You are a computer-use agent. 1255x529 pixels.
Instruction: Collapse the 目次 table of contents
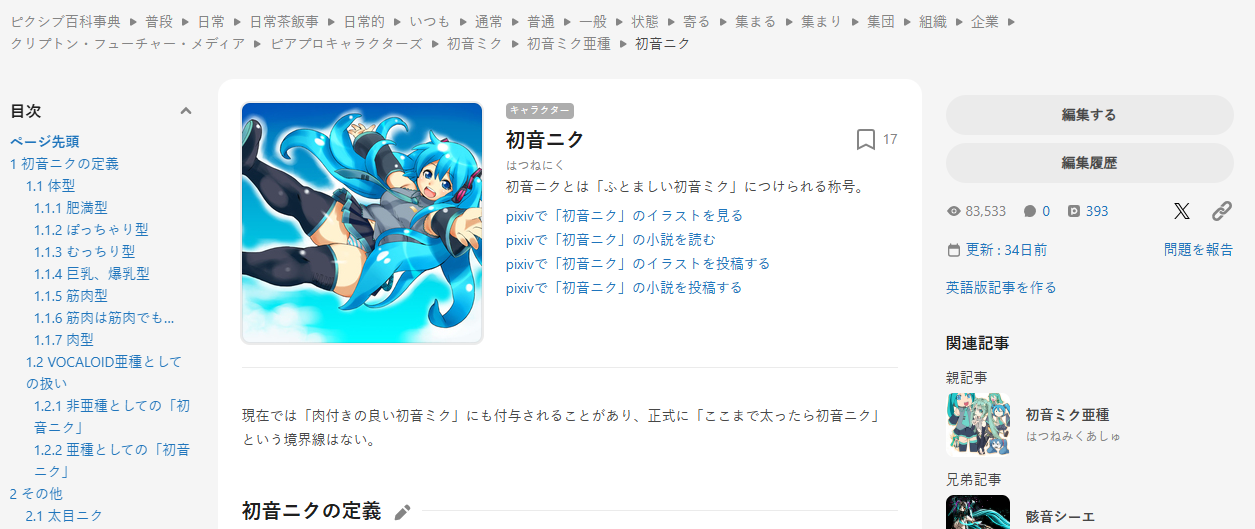185,111
